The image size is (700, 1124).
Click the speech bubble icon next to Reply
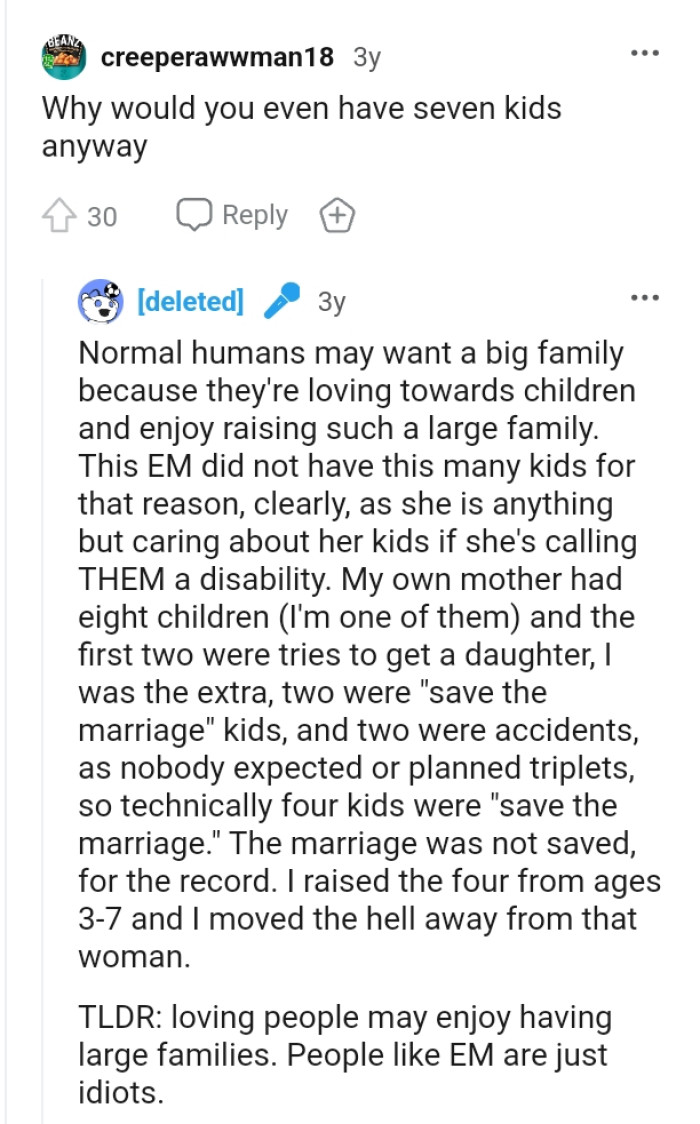(x=196, y=215)
